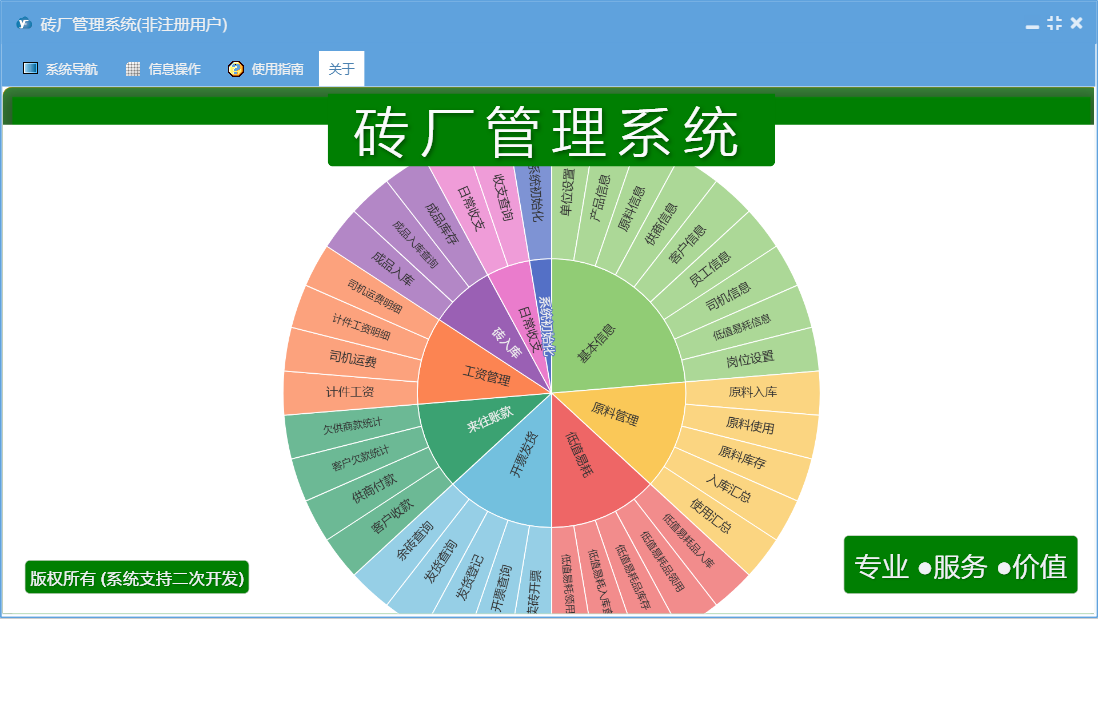
Task: Minimize the 砖厂管理系统 window
Action: pyautogui.click(x=1032, y=26)
